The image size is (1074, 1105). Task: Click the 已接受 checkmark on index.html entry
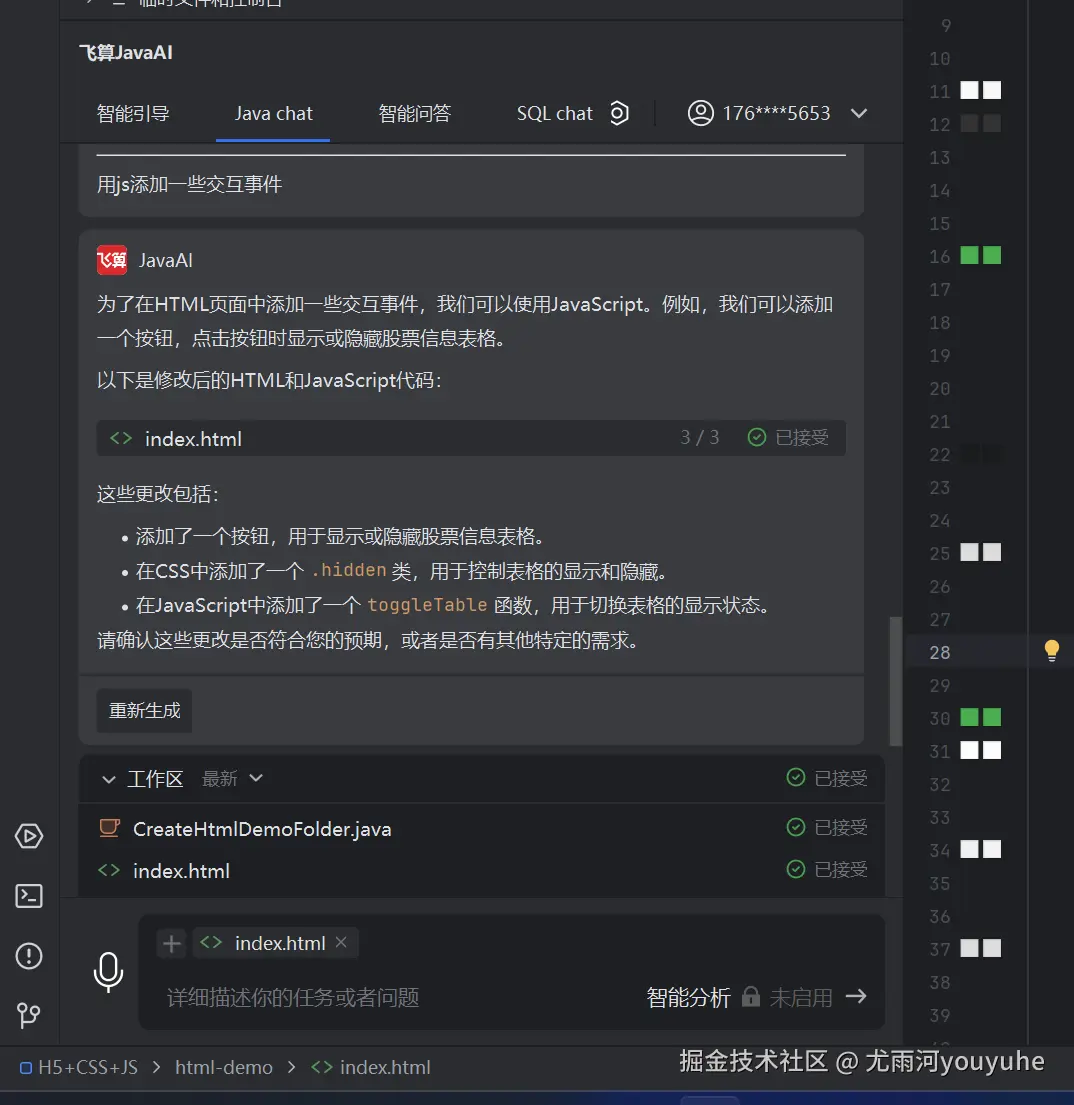796,869
